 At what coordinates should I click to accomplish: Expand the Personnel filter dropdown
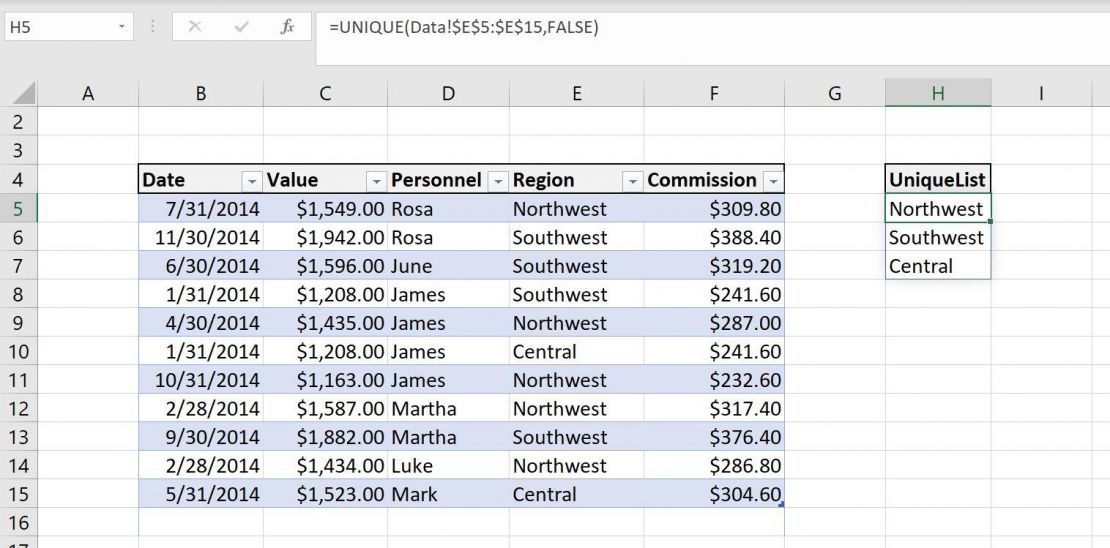498,181
